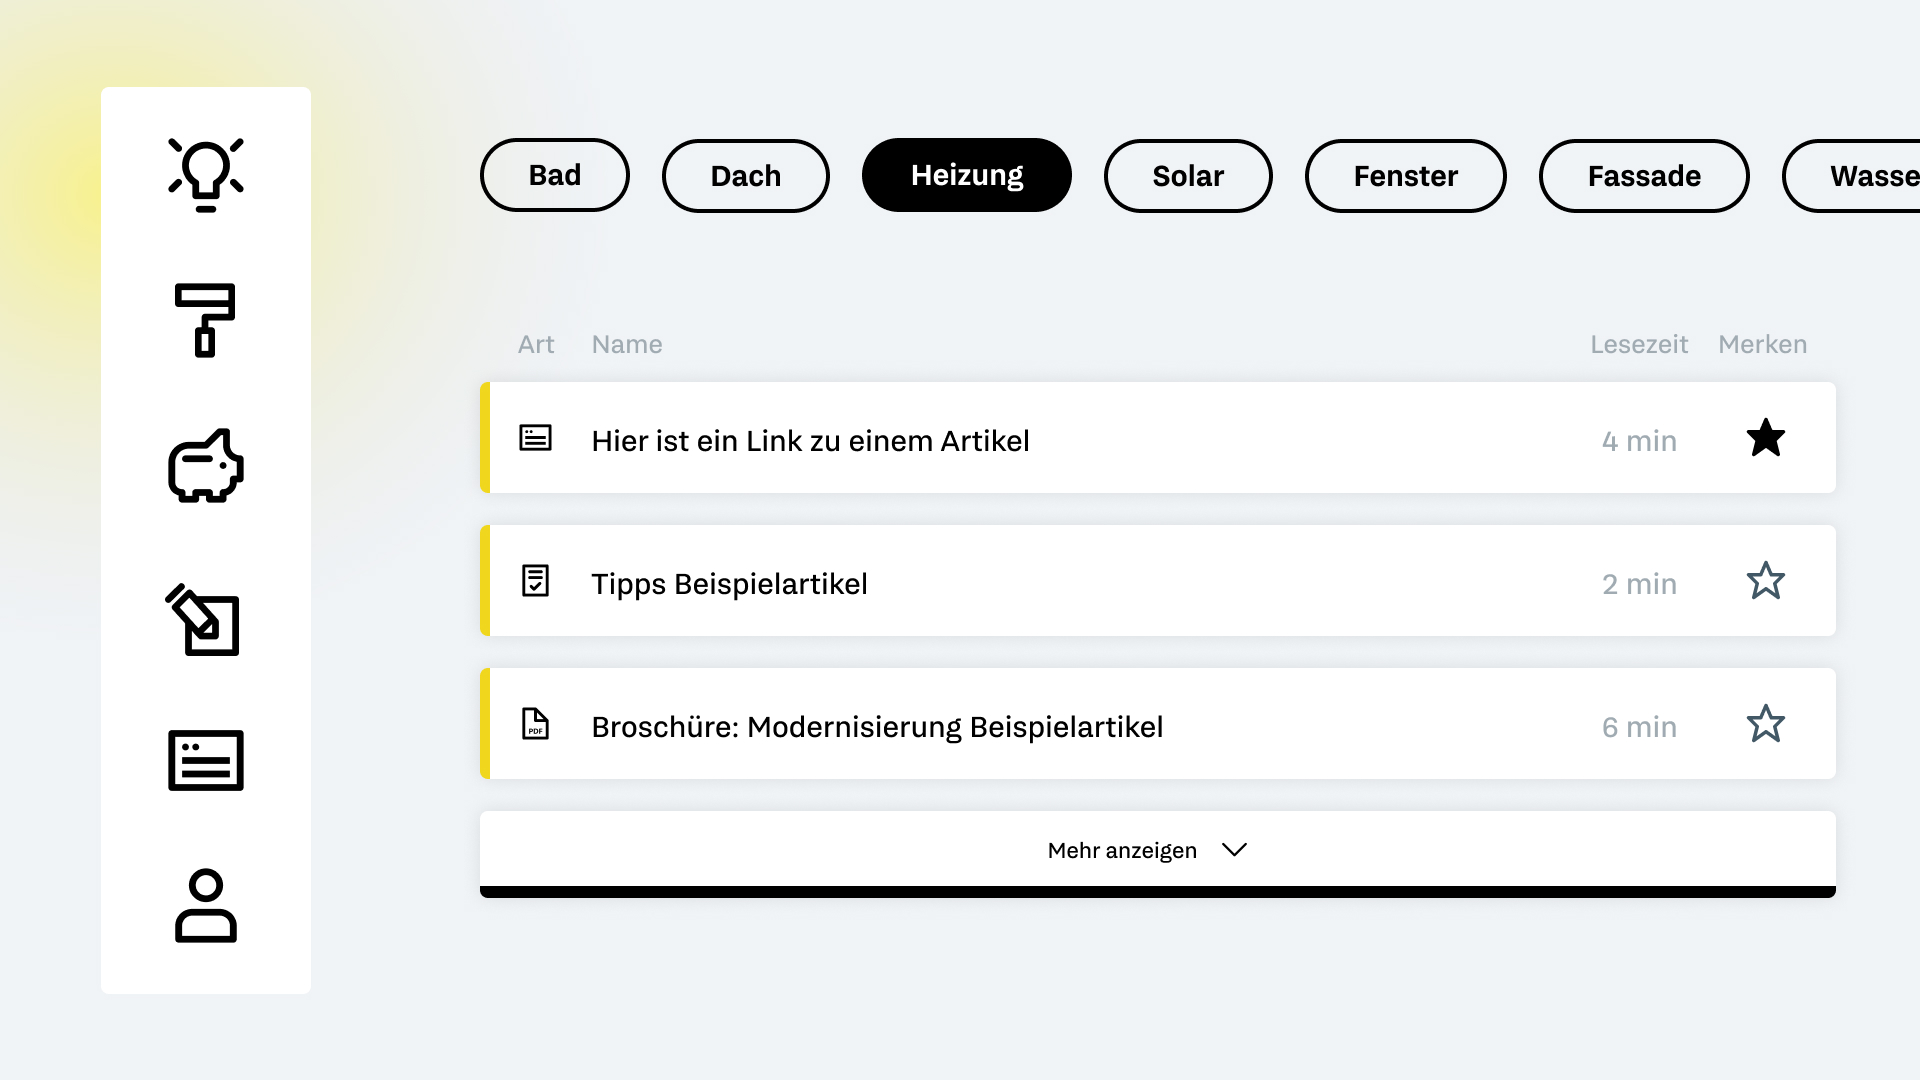Select the Solar category filter
The height and width of the screenshot is (1080, 1920).
[1188, 176]
